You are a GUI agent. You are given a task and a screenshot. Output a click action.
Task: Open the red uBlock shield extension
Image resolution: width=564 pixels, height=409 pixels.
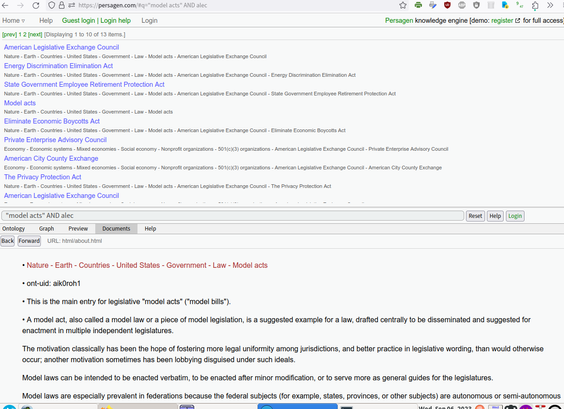pos(447,5)
